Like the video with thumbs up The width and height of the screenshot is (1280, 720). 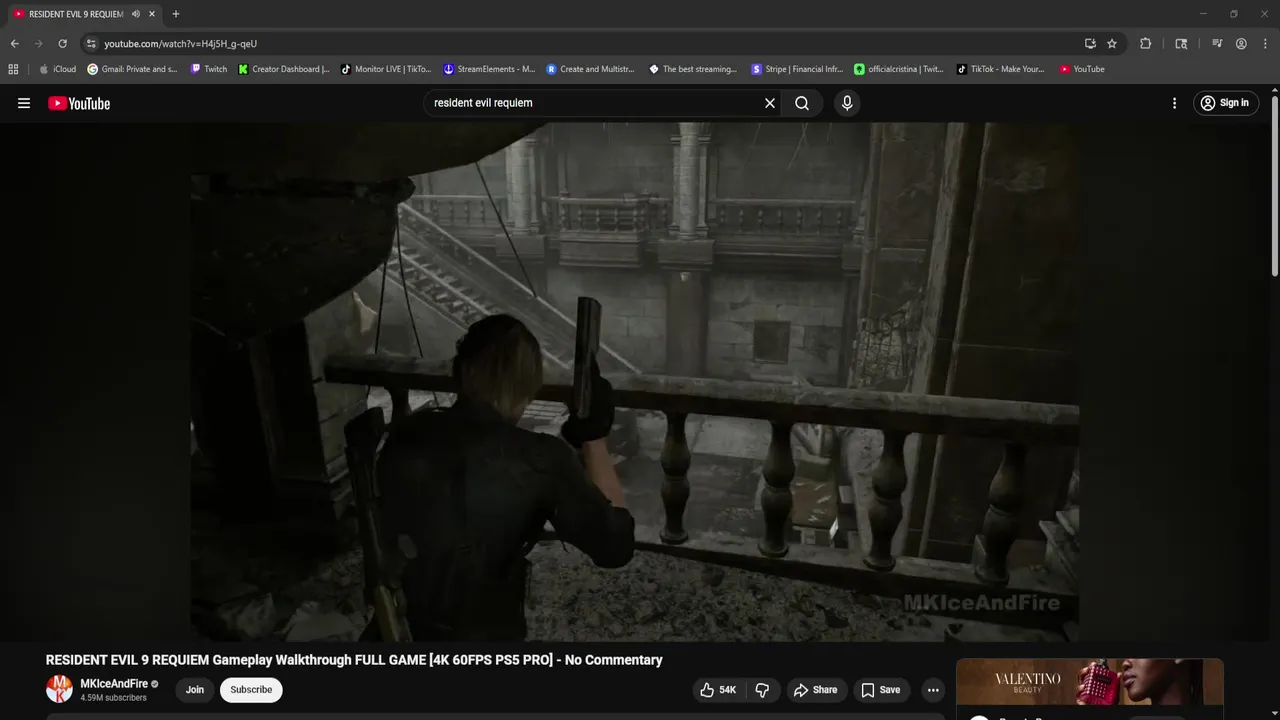point(720,690)
